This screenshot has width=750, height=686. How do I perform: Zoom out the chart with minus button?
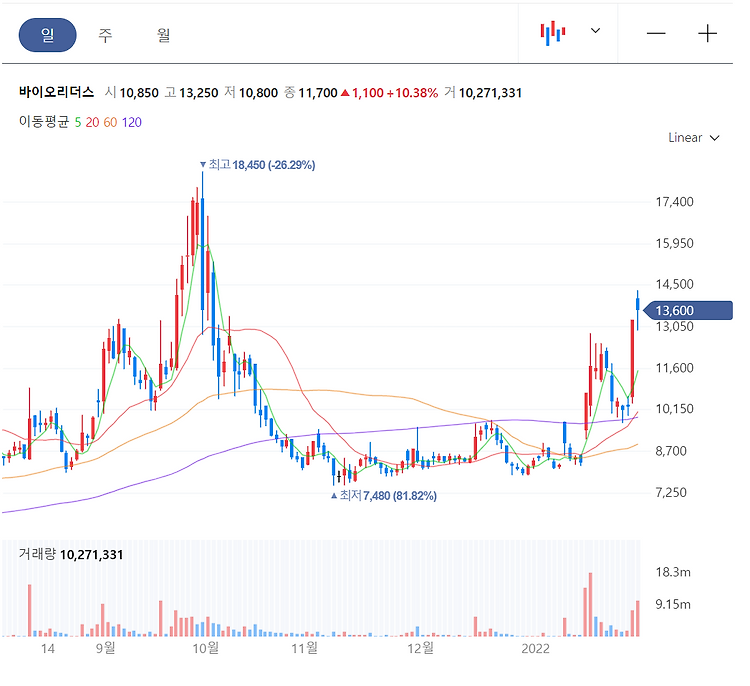coord(656,33)
